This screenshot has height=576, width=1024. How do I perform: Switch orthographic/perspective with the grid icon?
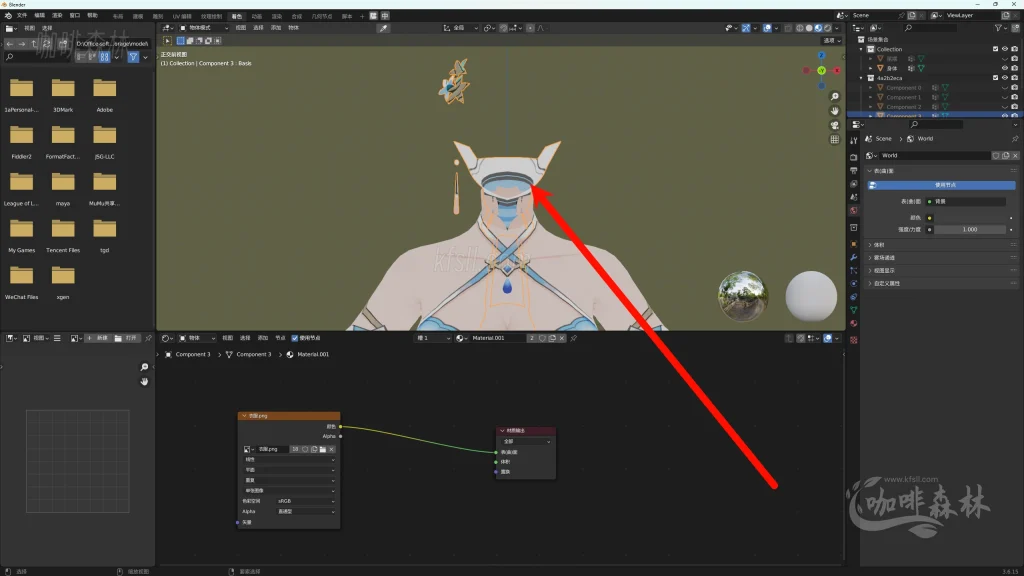[835, 140]
